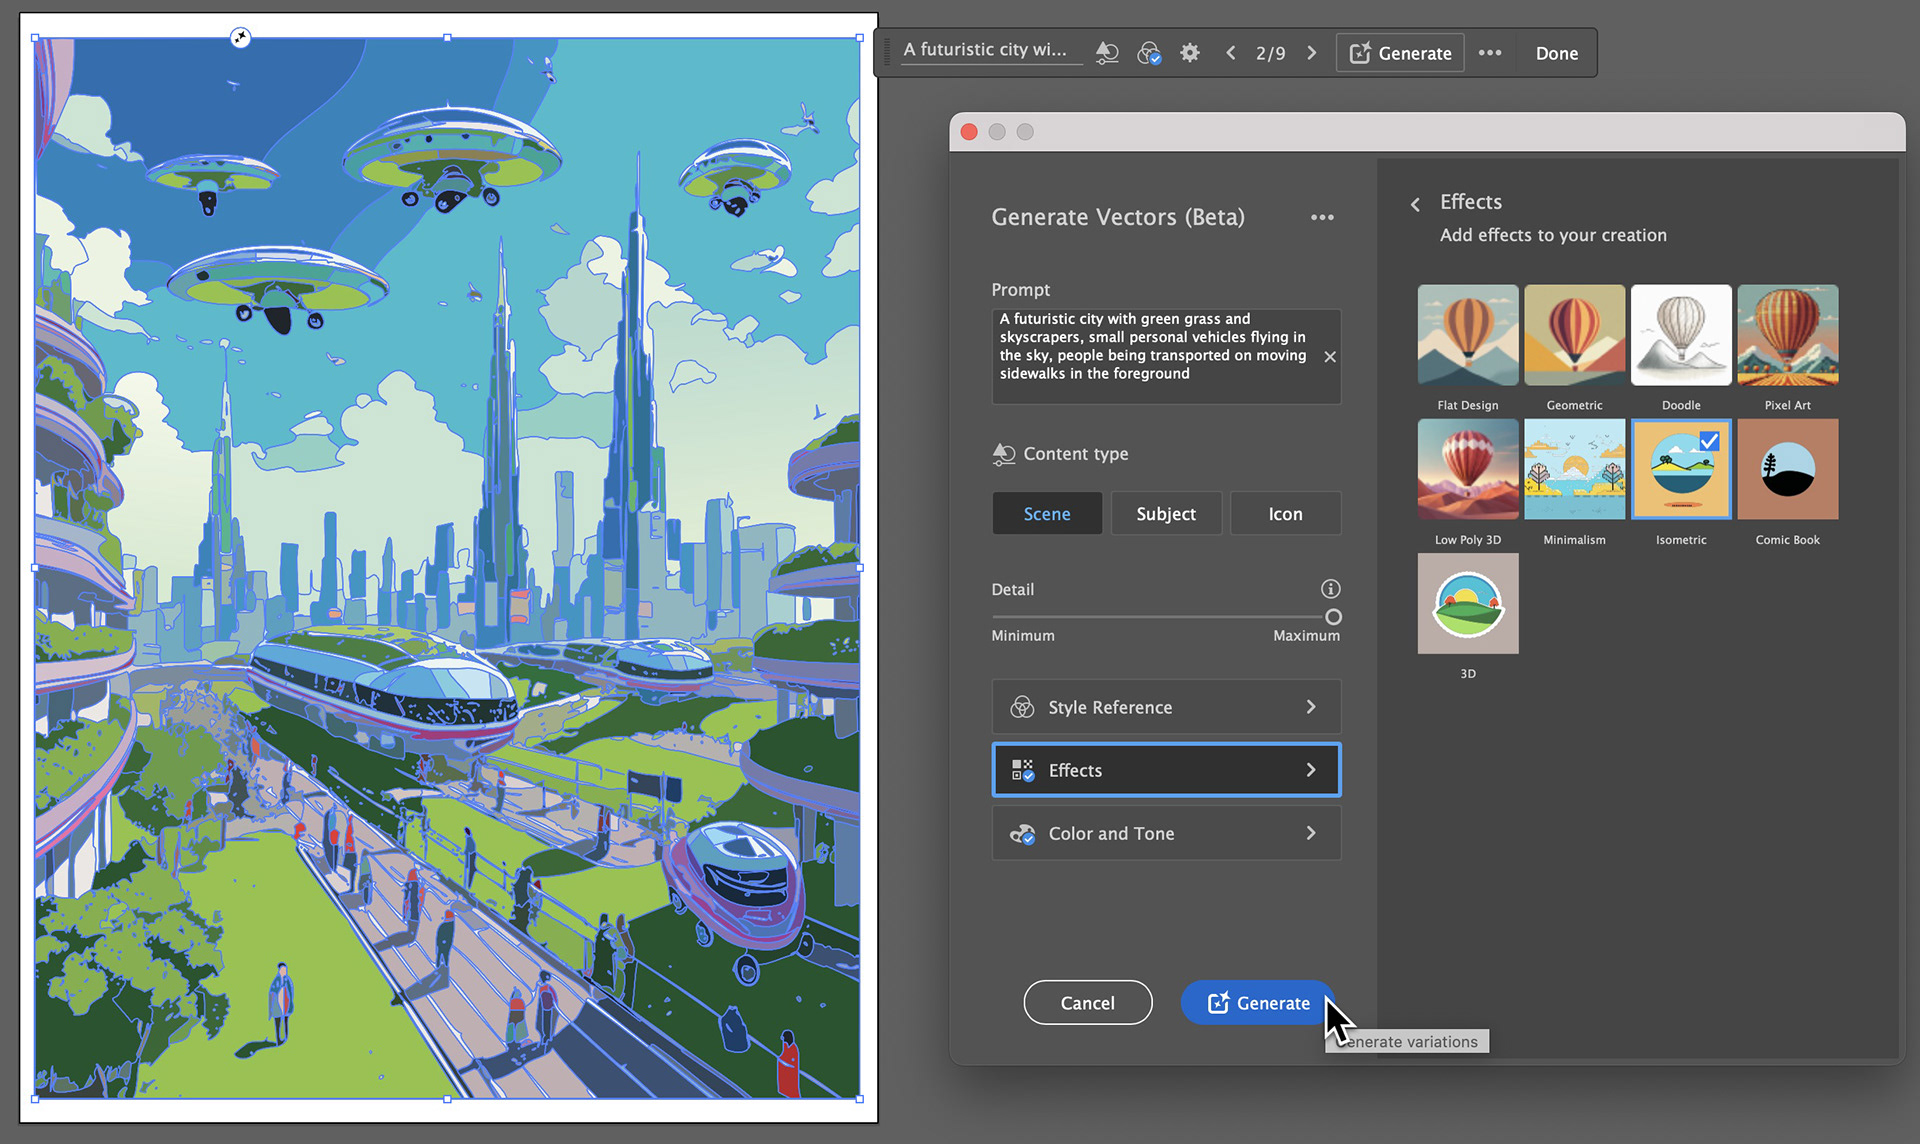
Task: Click Generate in the top contextual bar
Action: [x=1400, y=53]
